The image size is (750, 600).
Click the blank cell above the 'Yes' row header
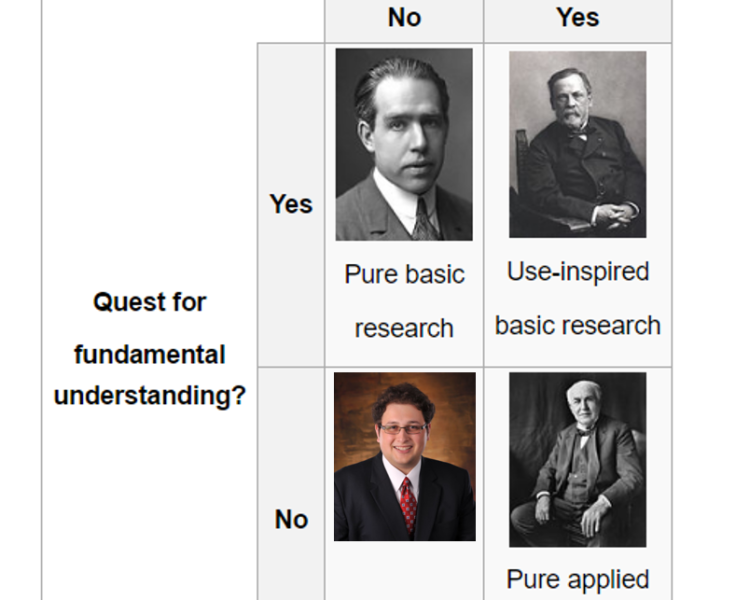[291, 20]
